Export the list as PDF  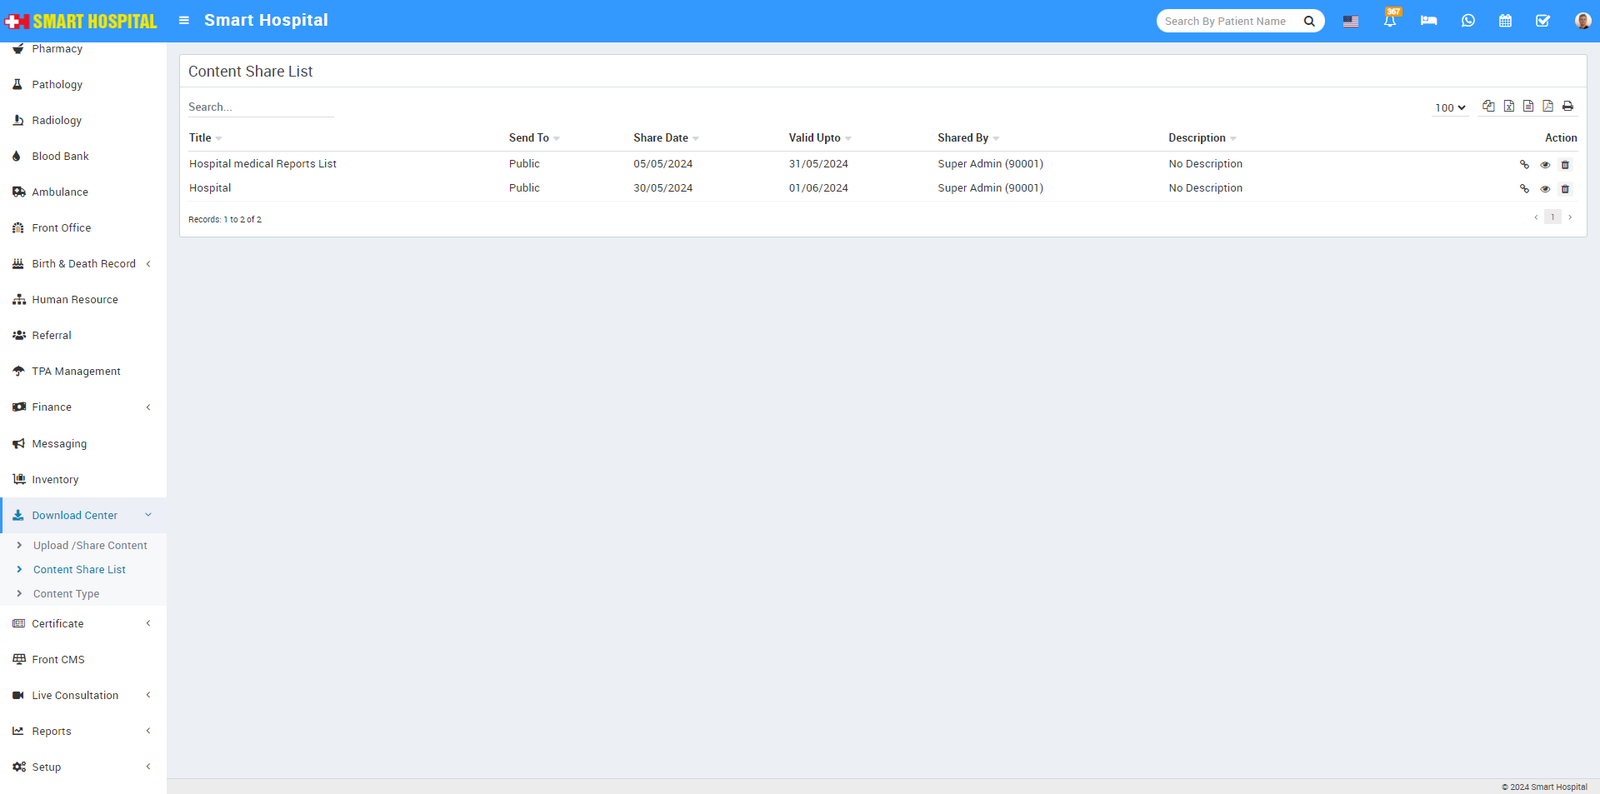[1547, 106]
